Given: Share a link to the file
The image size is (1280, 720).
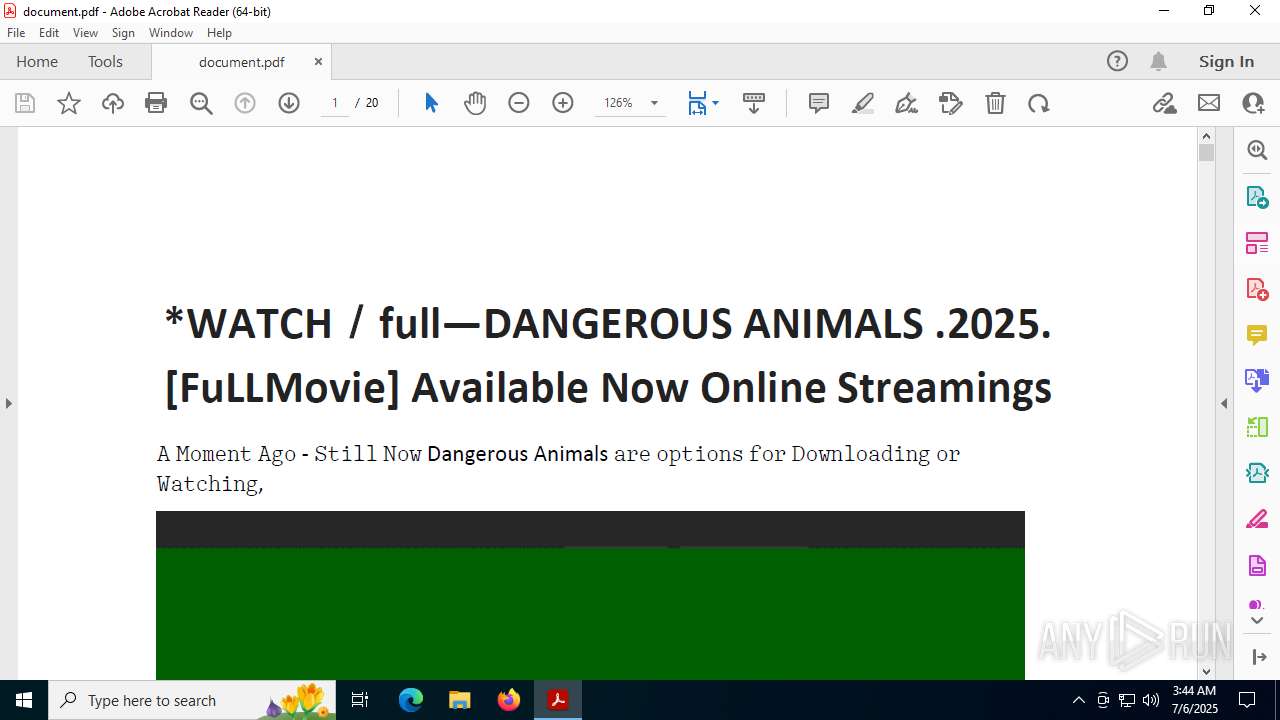Looking at the screenshot, I should coord(1165,103).
